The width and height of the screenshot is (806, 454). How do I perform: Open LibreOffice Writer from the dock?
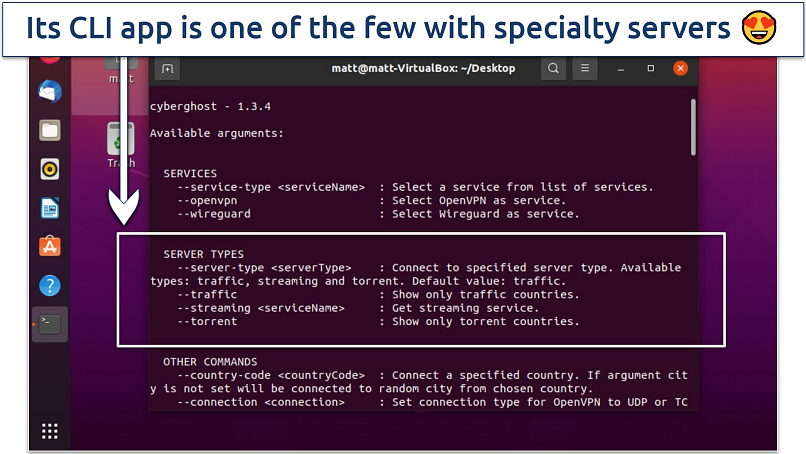coord(50,208)
